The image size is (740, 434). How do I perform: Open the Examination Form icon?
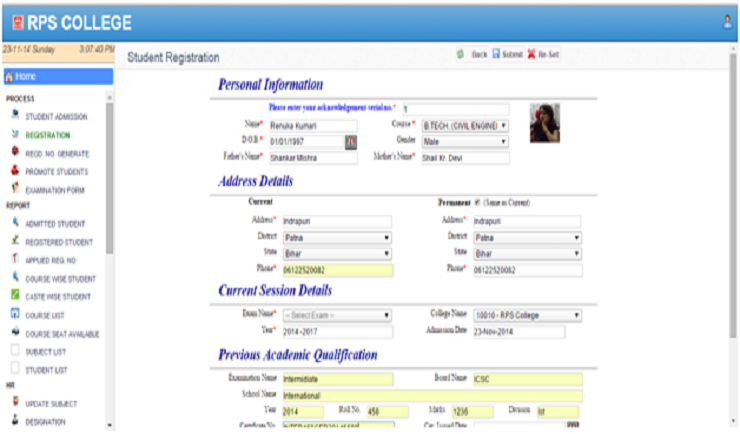click(15, 188)
